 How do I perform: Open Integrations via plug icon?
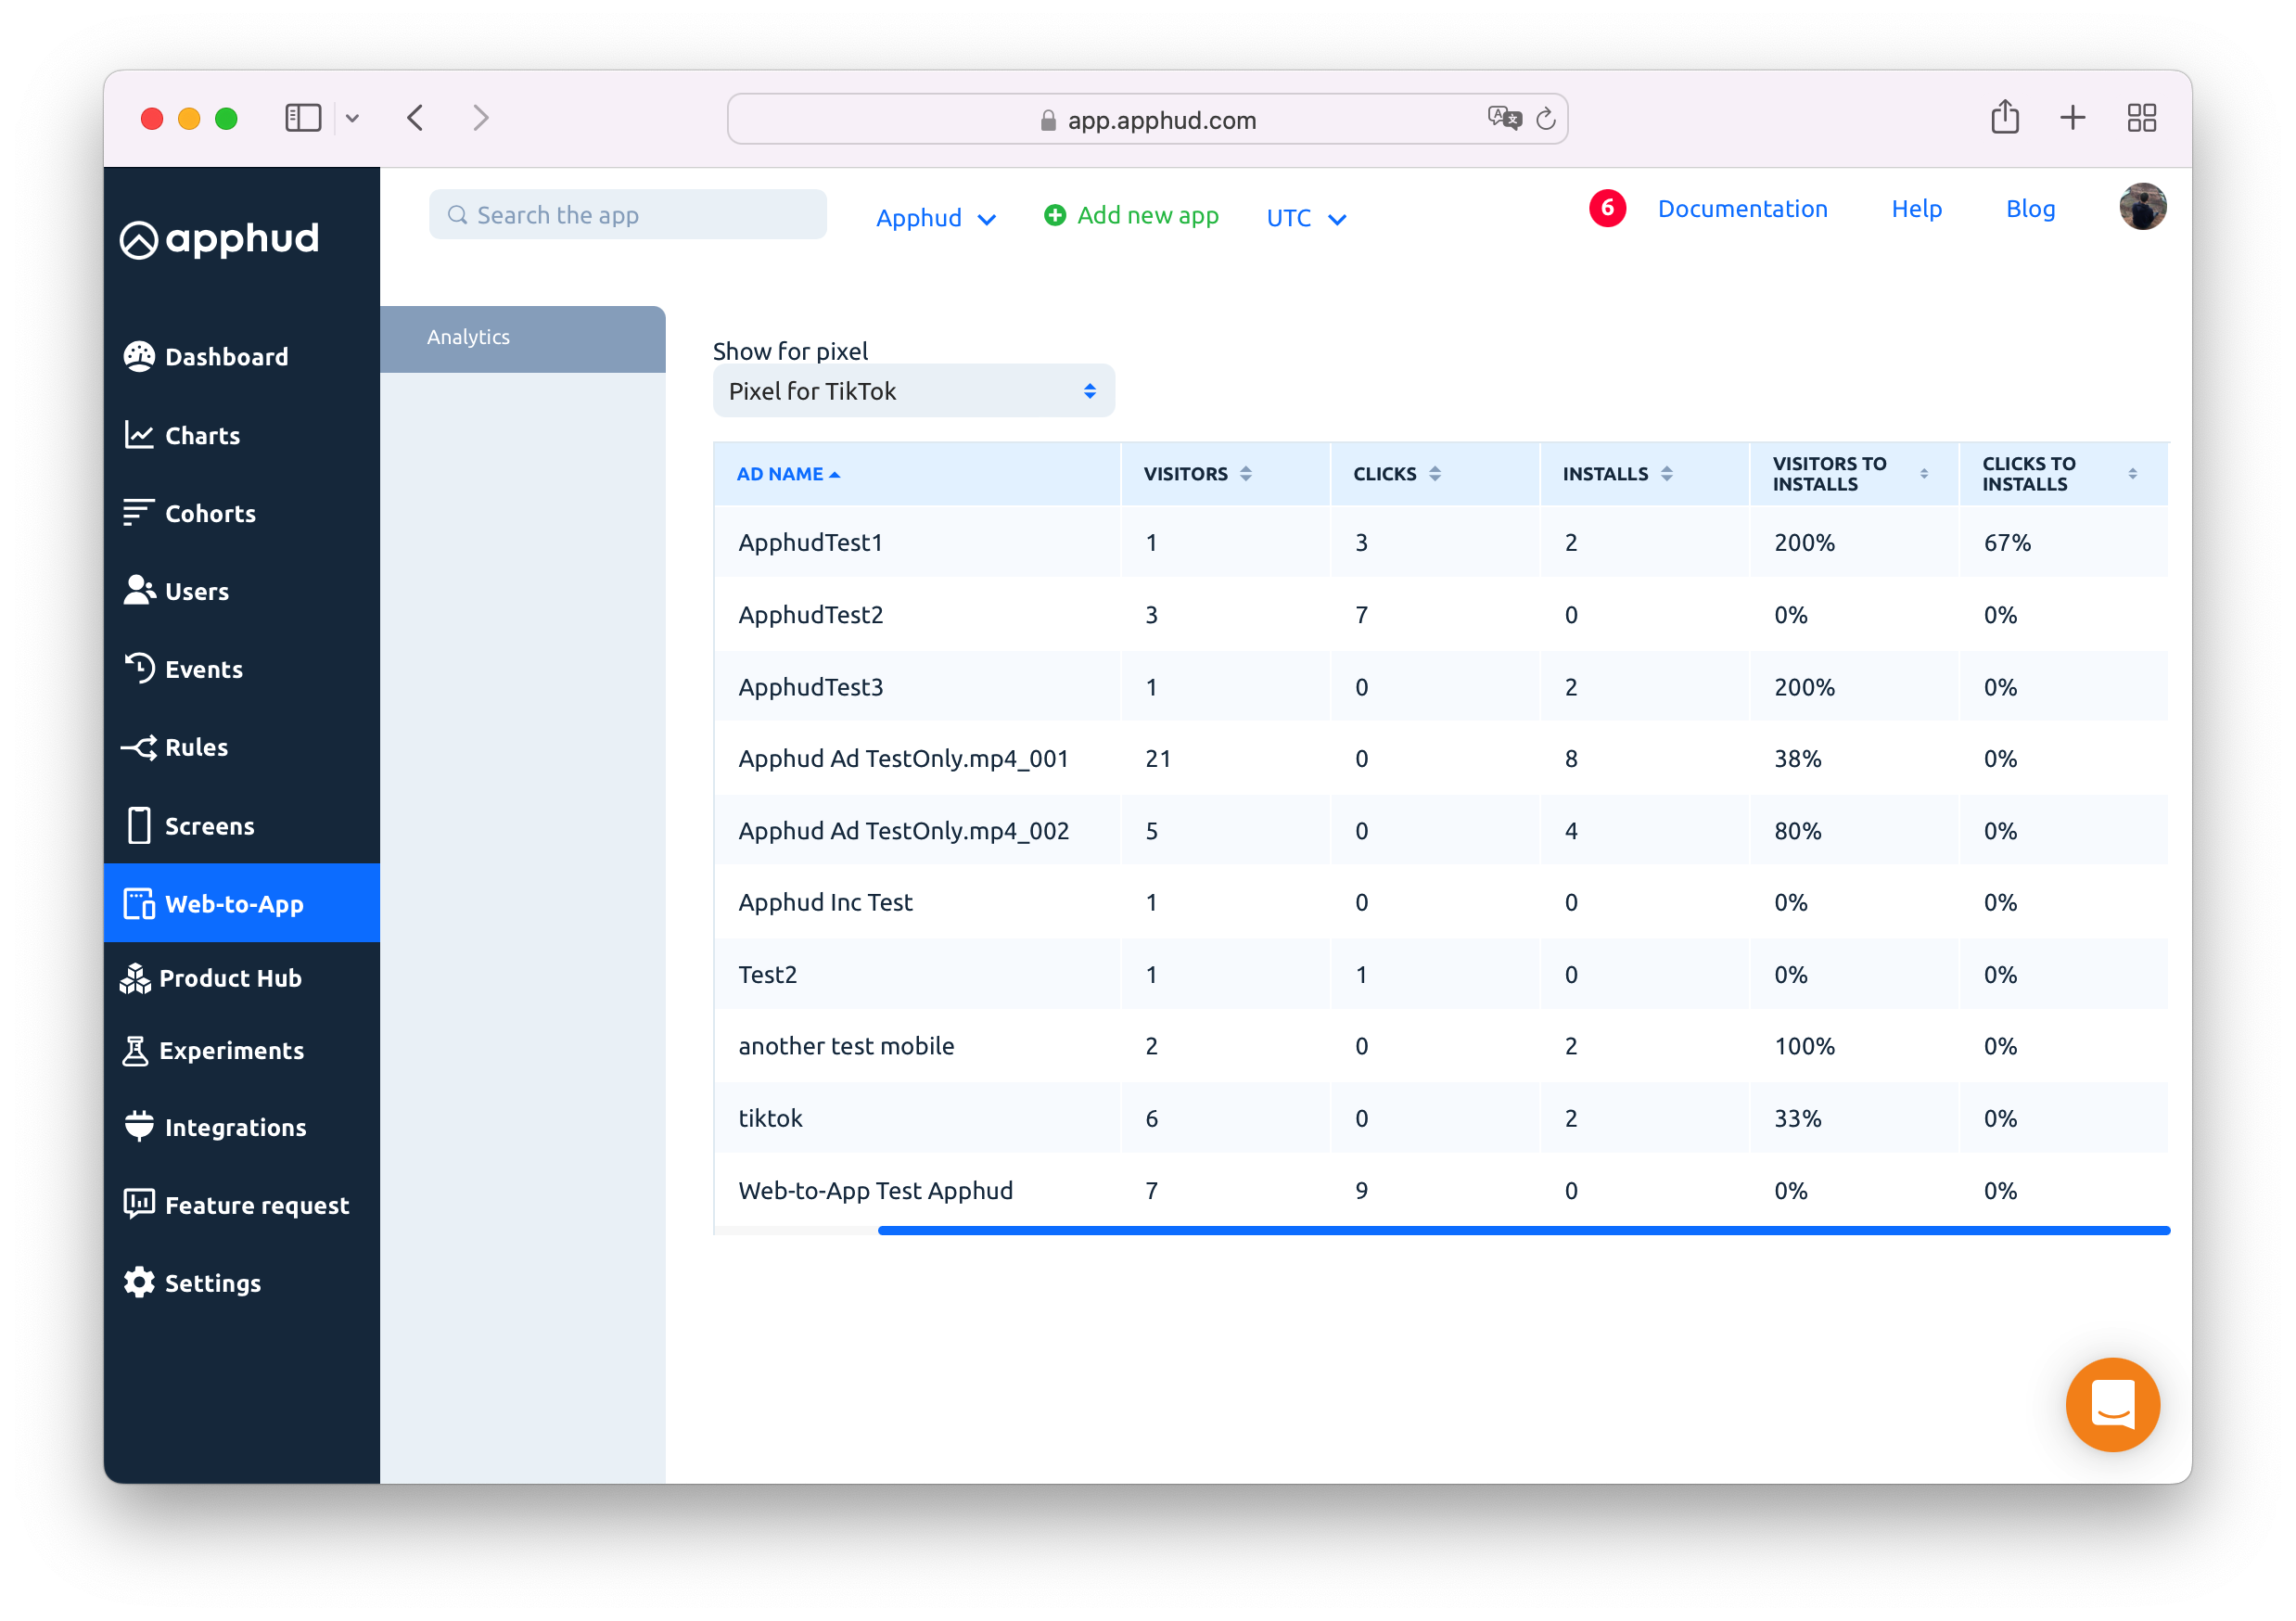139,1127
